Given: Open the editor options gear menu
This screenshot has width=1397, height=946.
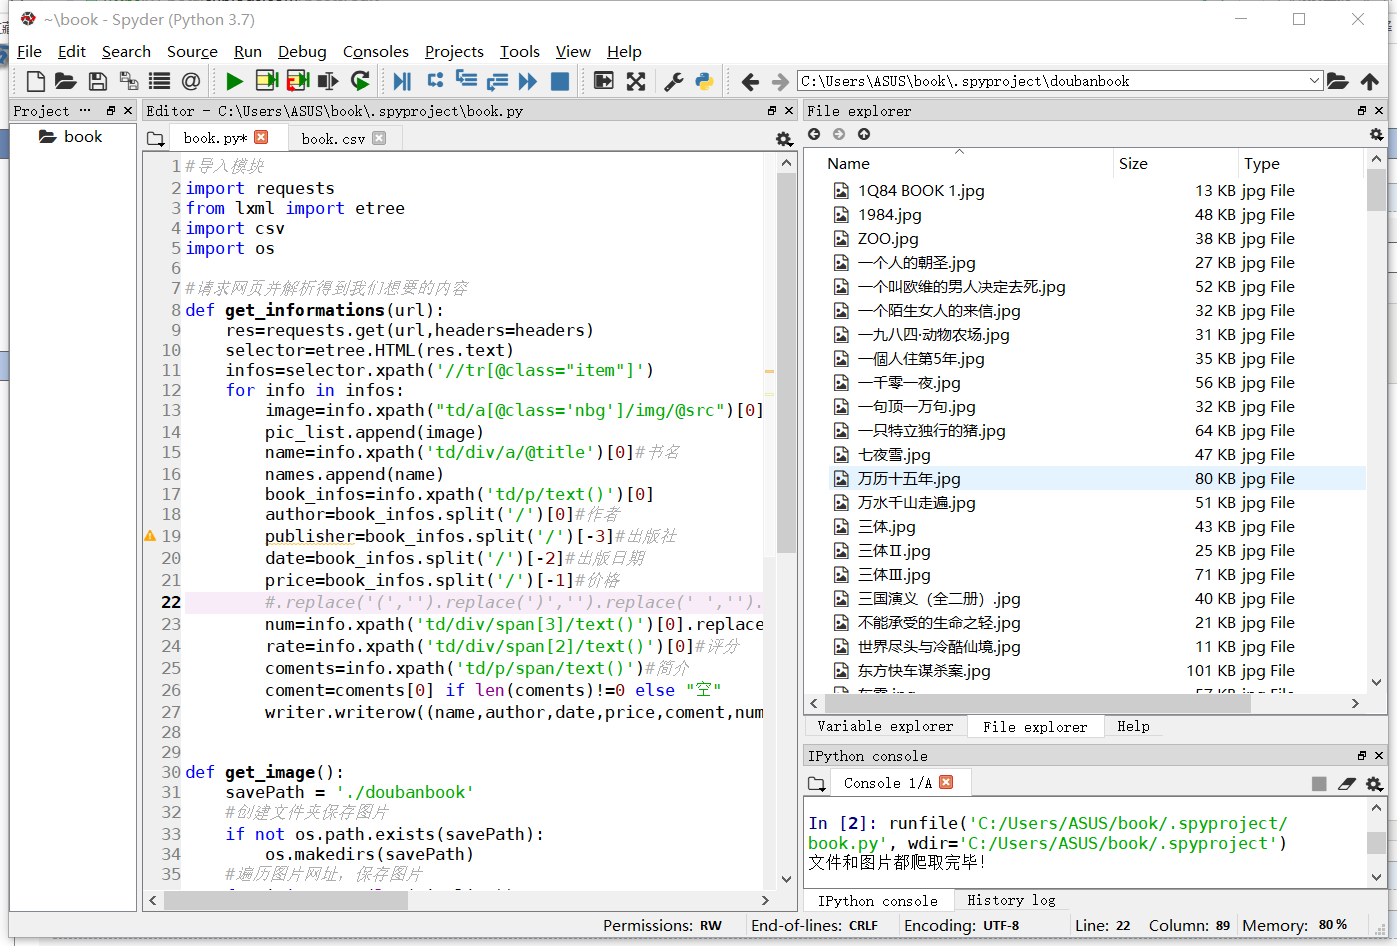Looking at the screenshot, I should pos(784,139).
